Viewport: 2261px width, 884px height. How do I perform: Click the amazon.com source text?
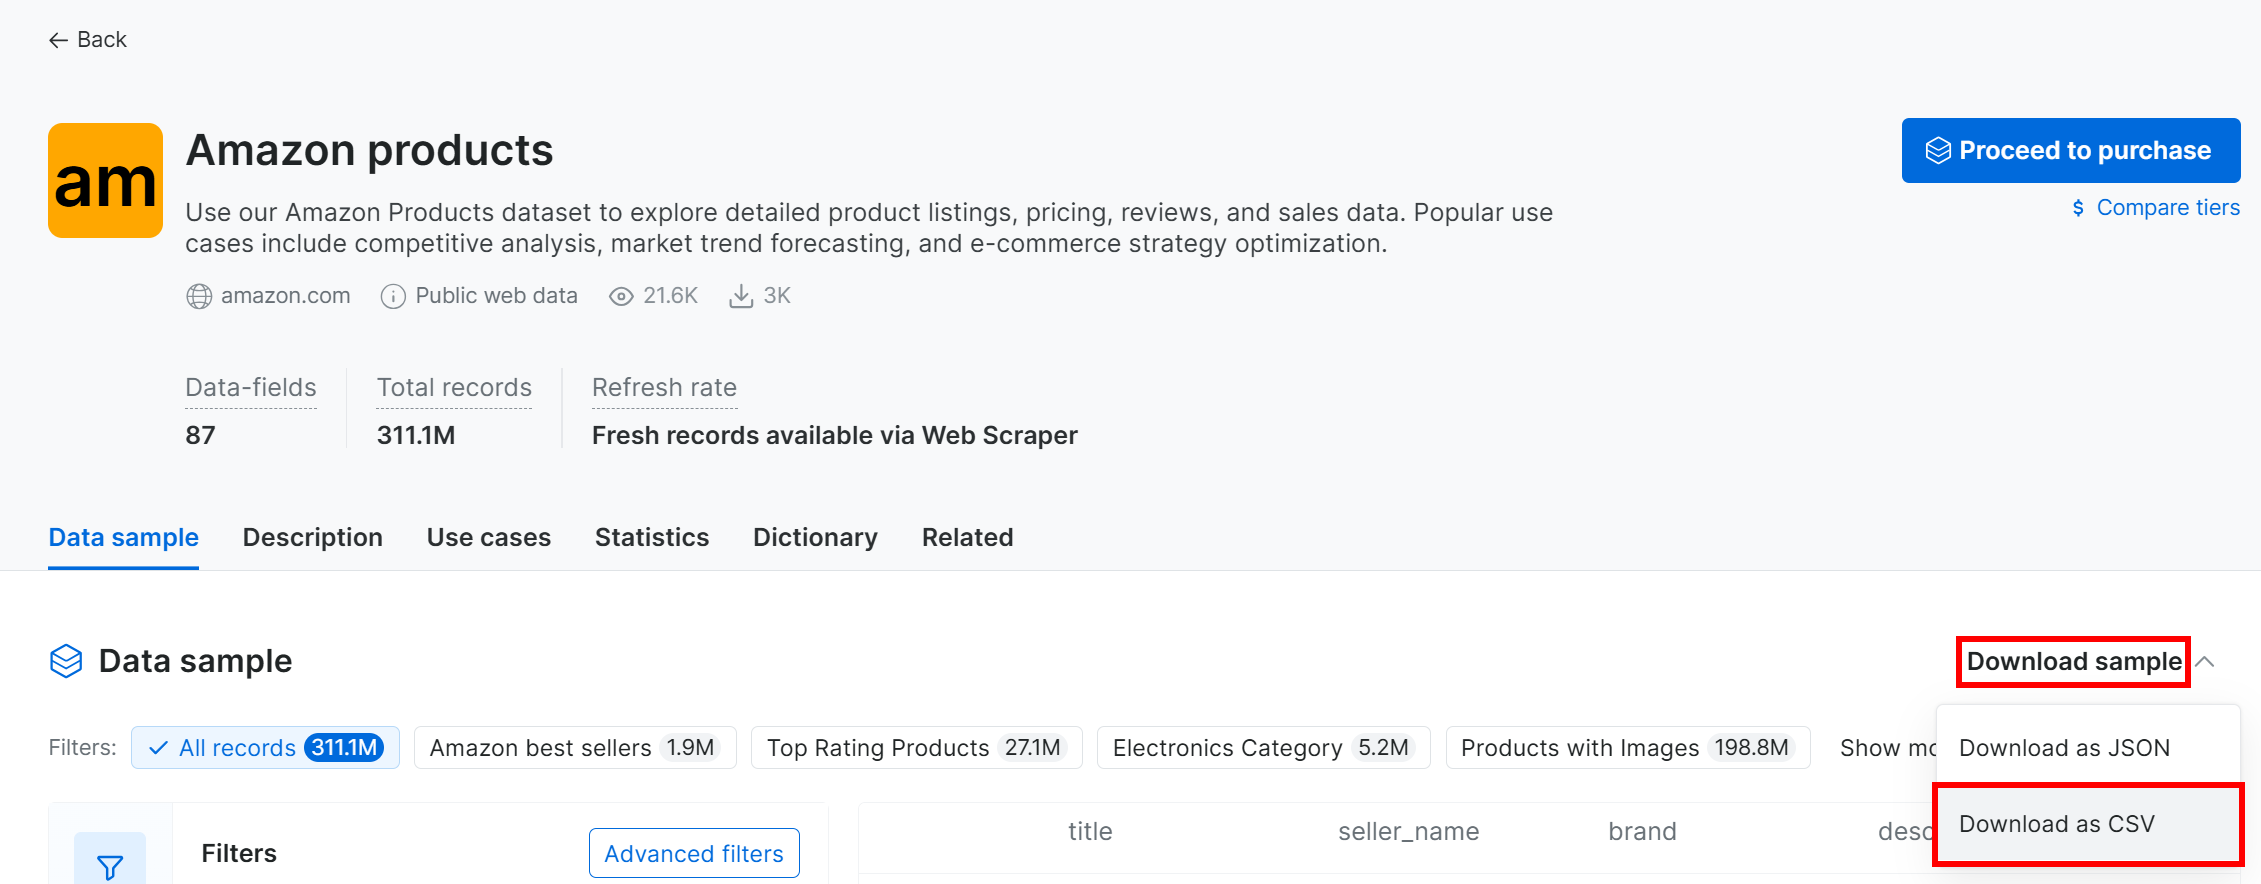tap(285, 296)
